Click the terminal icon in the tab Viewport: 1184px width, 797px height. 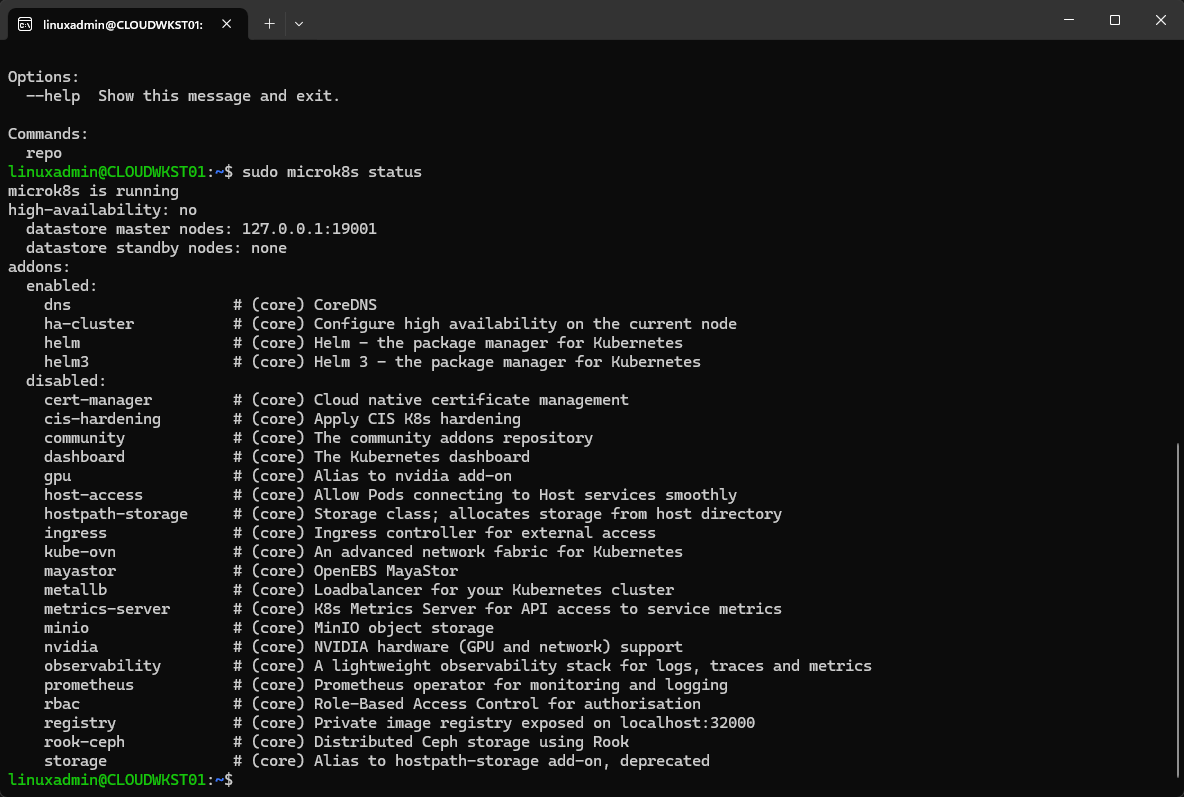25,23
